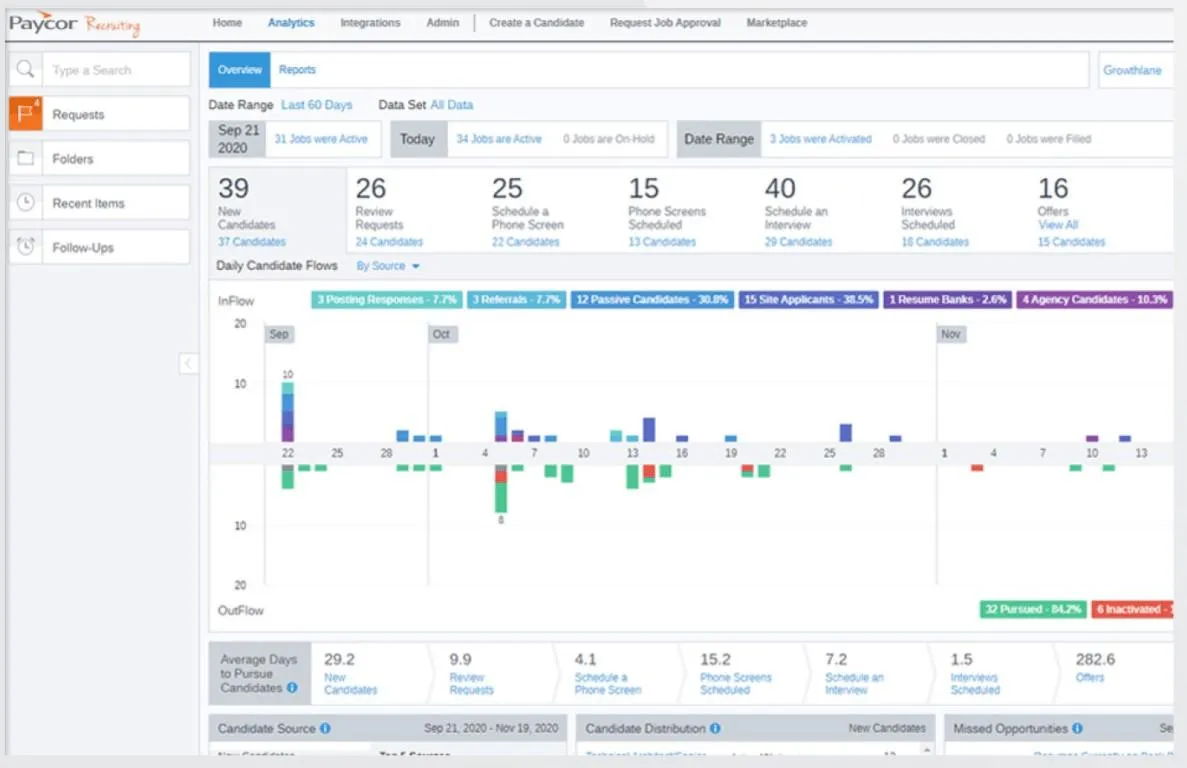Focus the Type a Search field
Viewport: 1187px width, 768px height.
coord(116,70)
